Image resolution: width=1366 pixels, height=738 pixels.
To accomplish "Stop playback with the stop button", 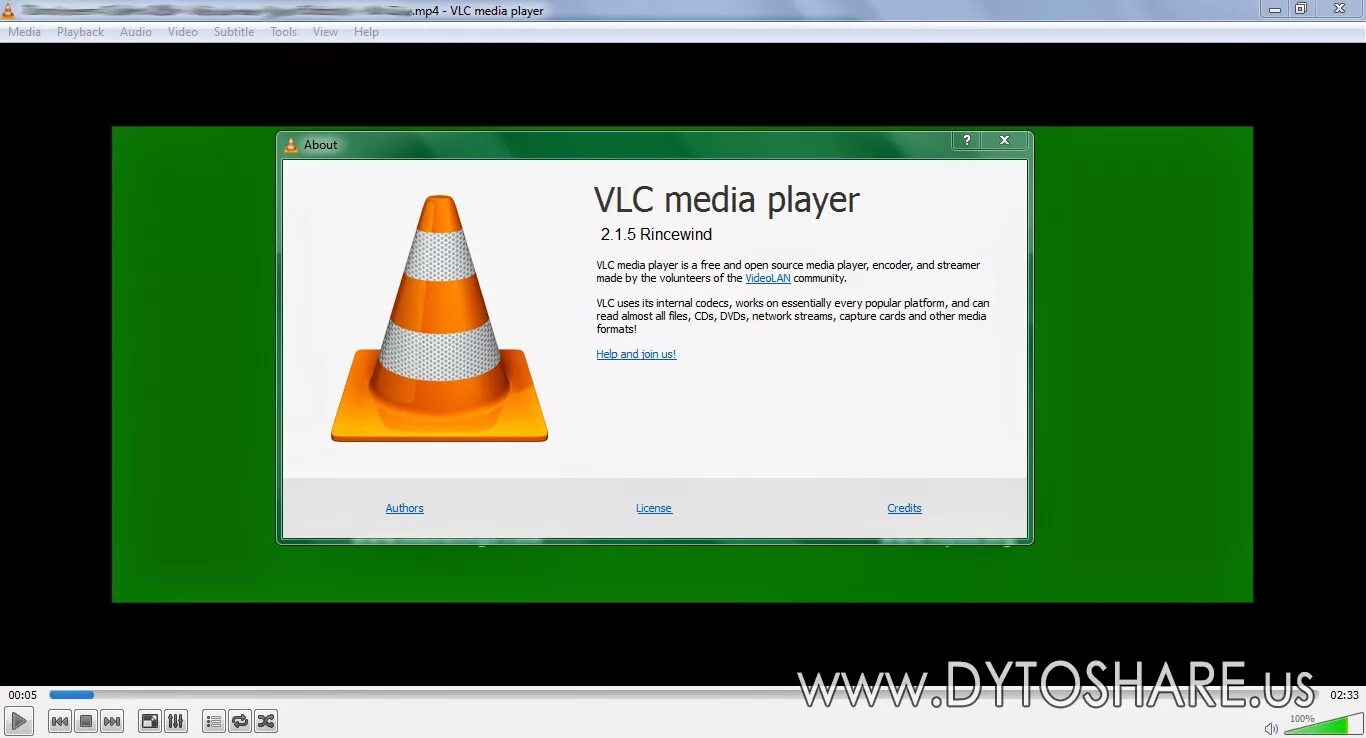I will tap(86, 721).
